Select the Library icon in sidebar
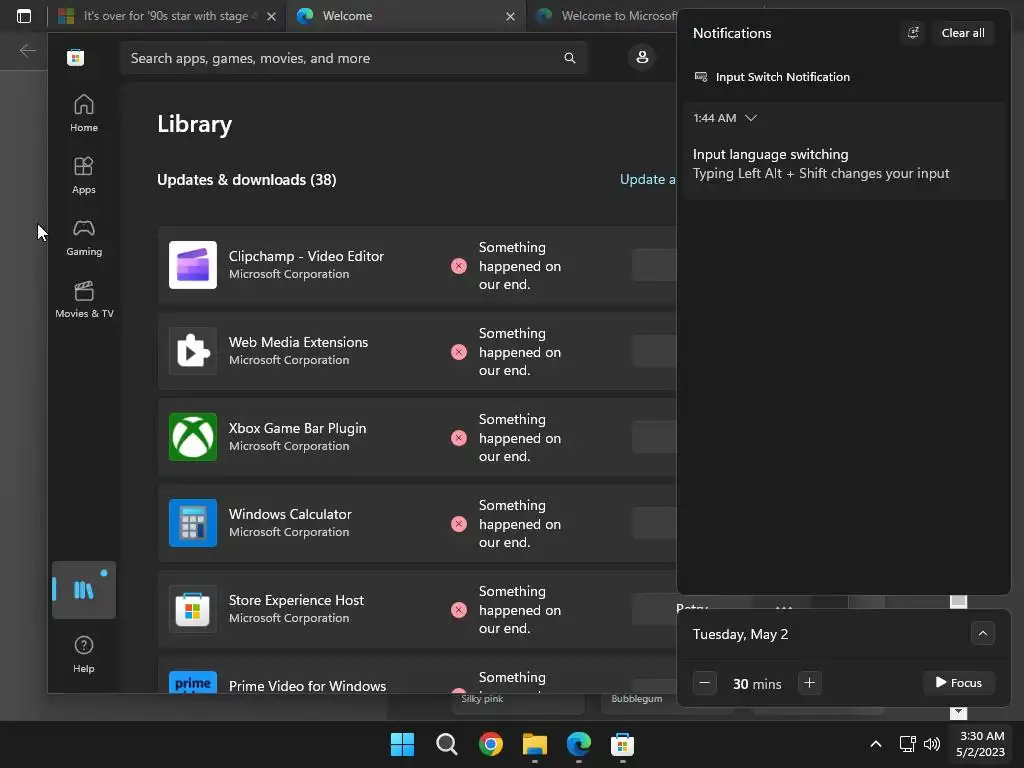This screenshot has width=1024, height=768. [x=84, y=590]
